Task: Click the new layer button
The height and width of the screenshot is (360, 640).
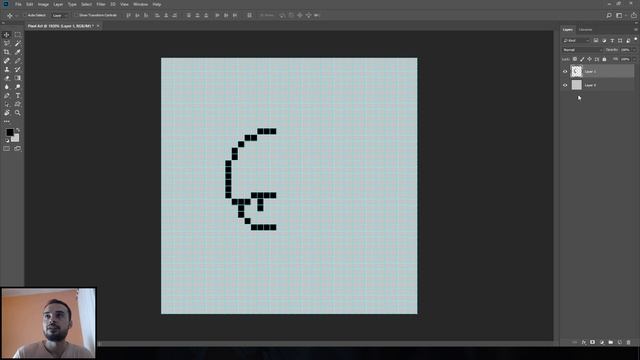Action: [620, 342]
